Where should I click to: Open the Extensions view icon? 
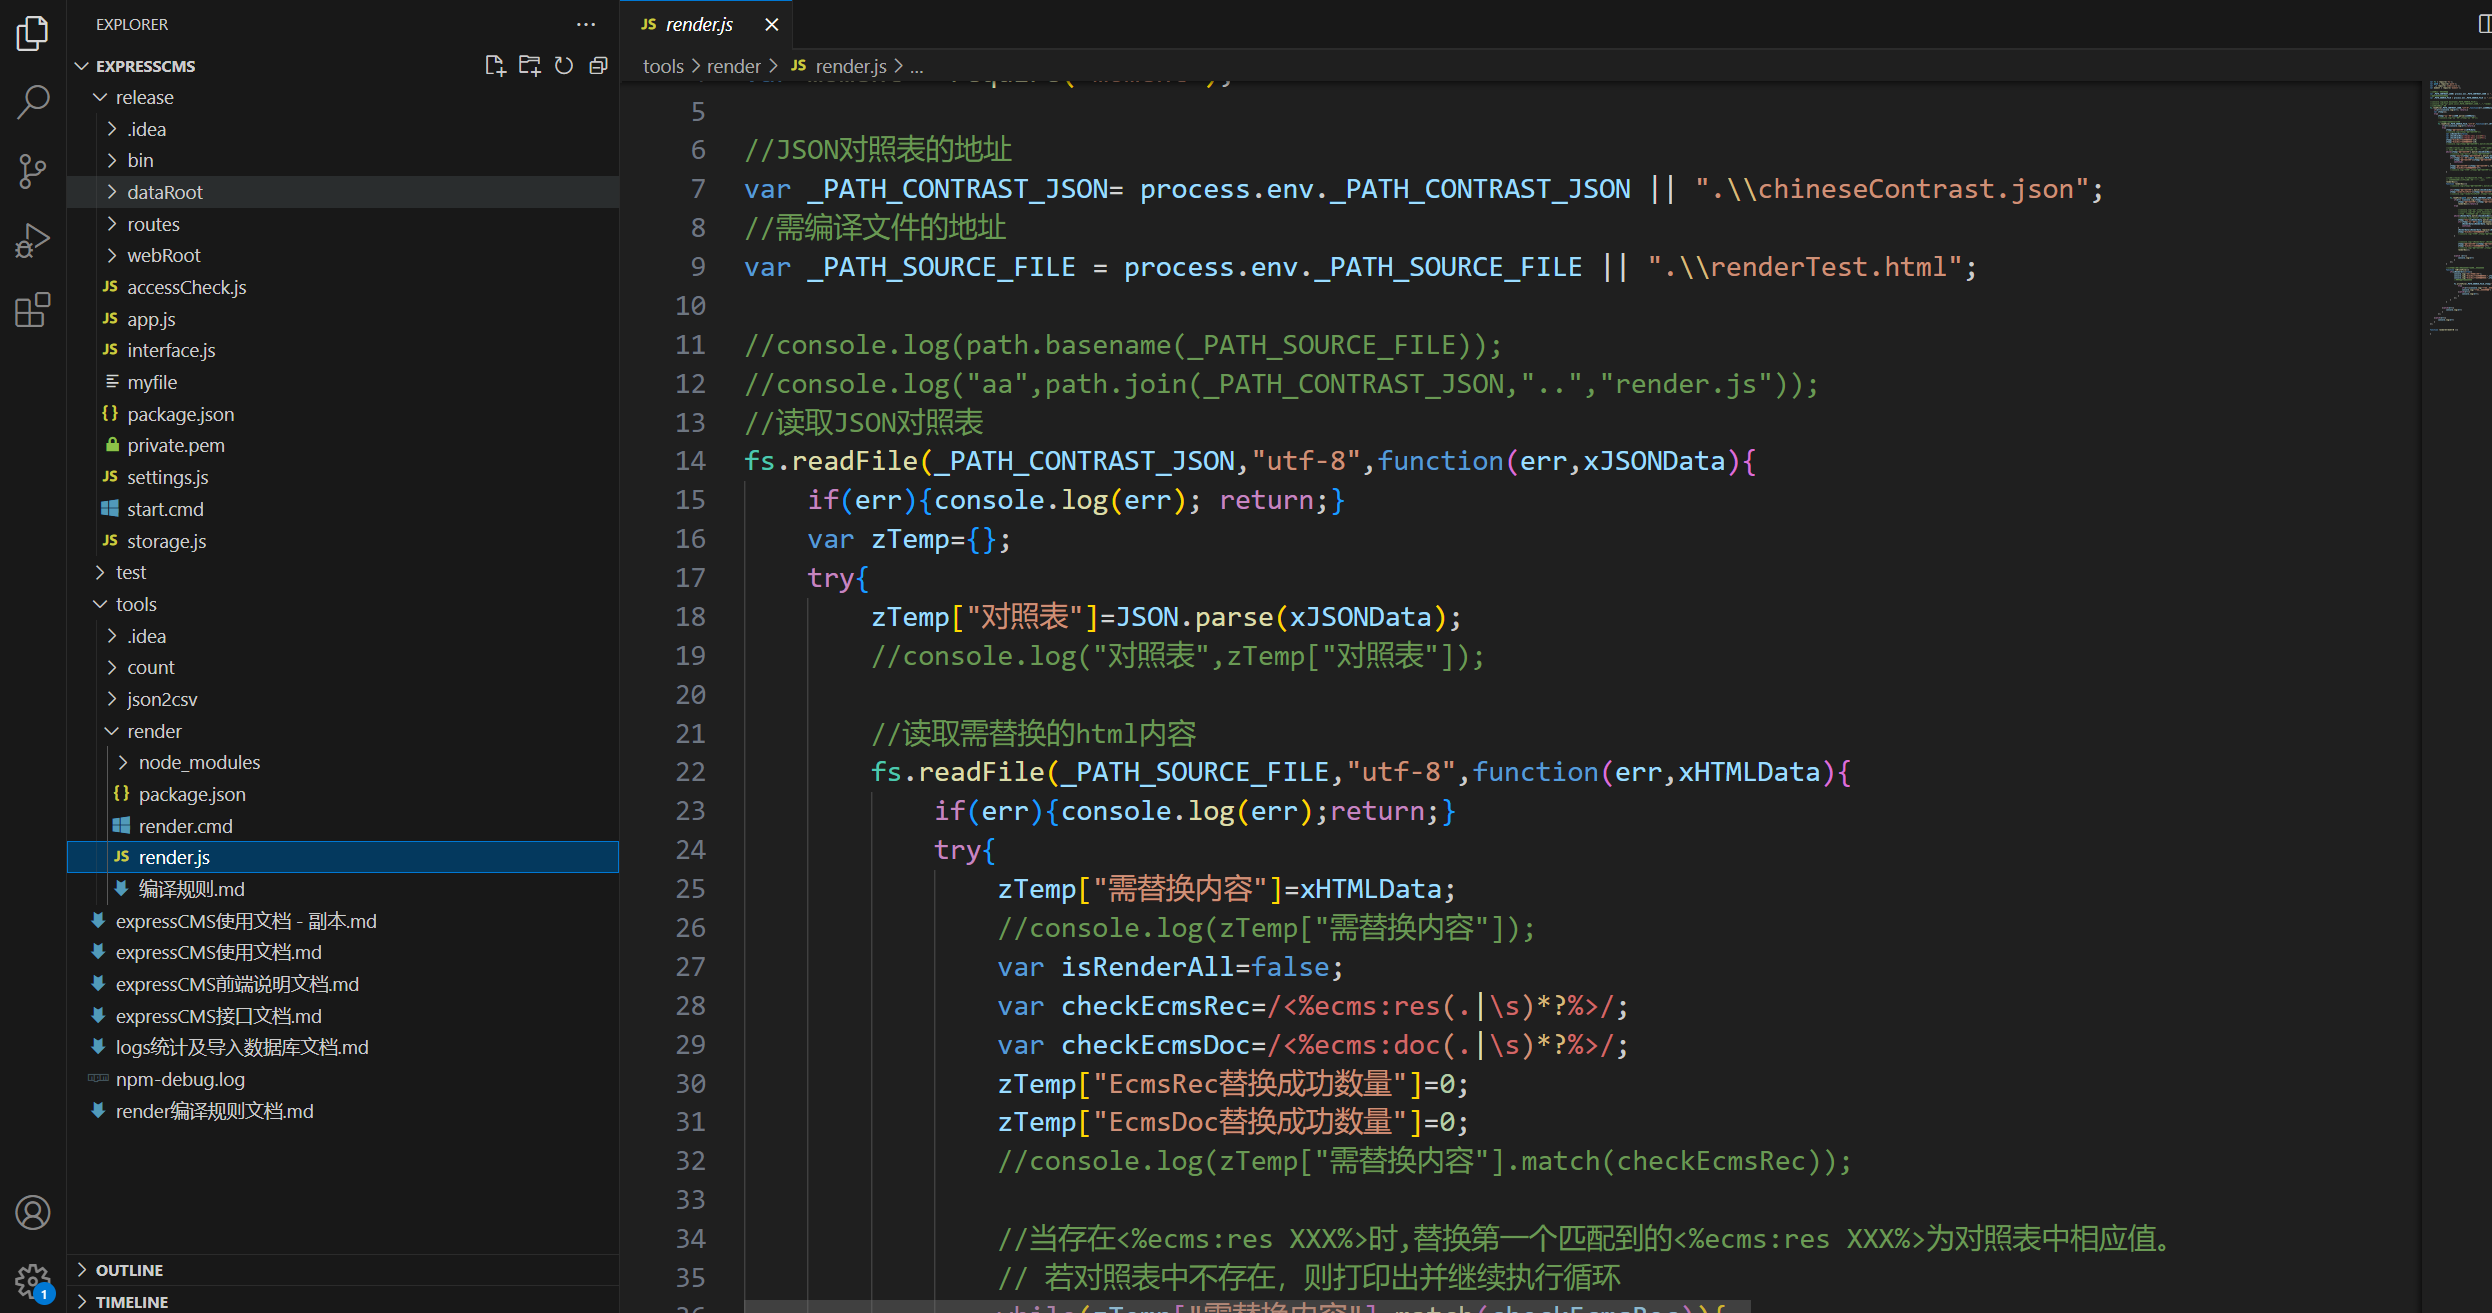point(32,310)
